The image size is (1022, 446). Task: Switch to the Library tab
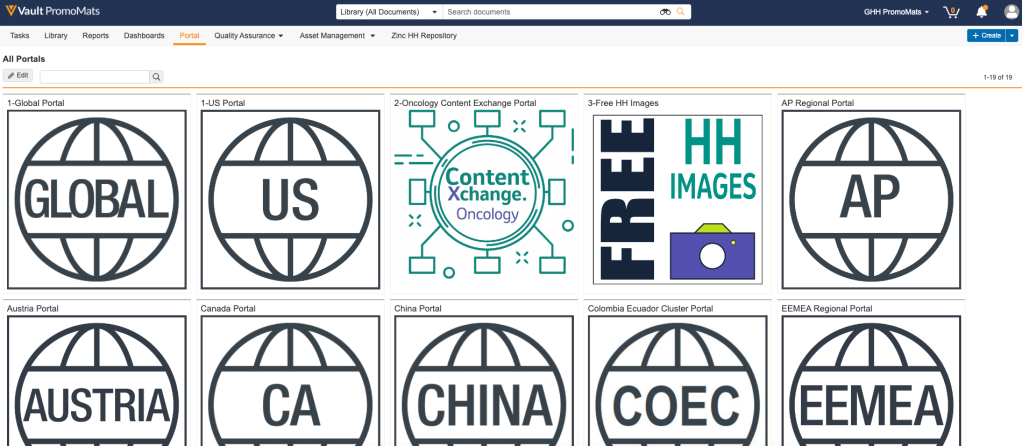(x=56, y=36)
